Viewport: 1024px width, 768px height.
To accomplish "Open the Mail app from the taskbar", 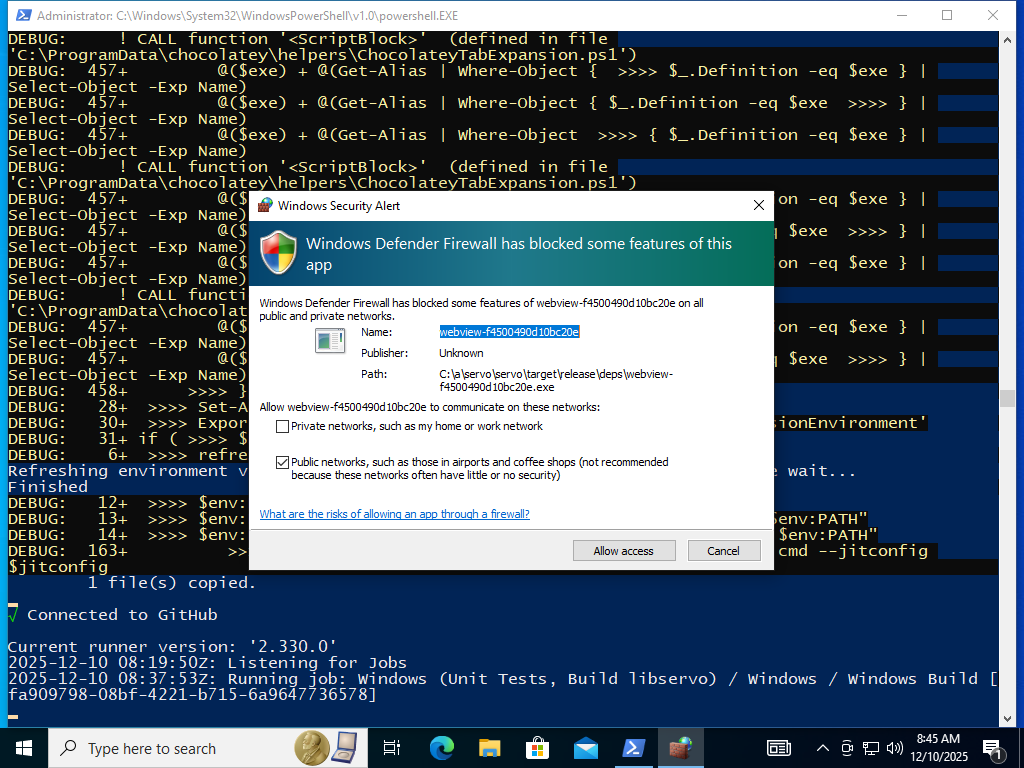I will click(585, 748).
